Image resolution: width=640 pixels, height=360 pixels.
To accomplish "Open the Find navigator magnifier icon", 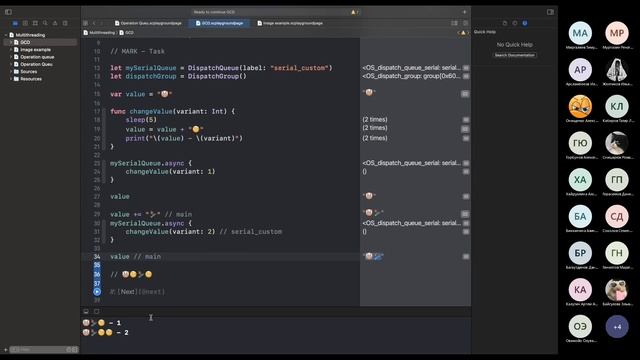I will 45,23.
